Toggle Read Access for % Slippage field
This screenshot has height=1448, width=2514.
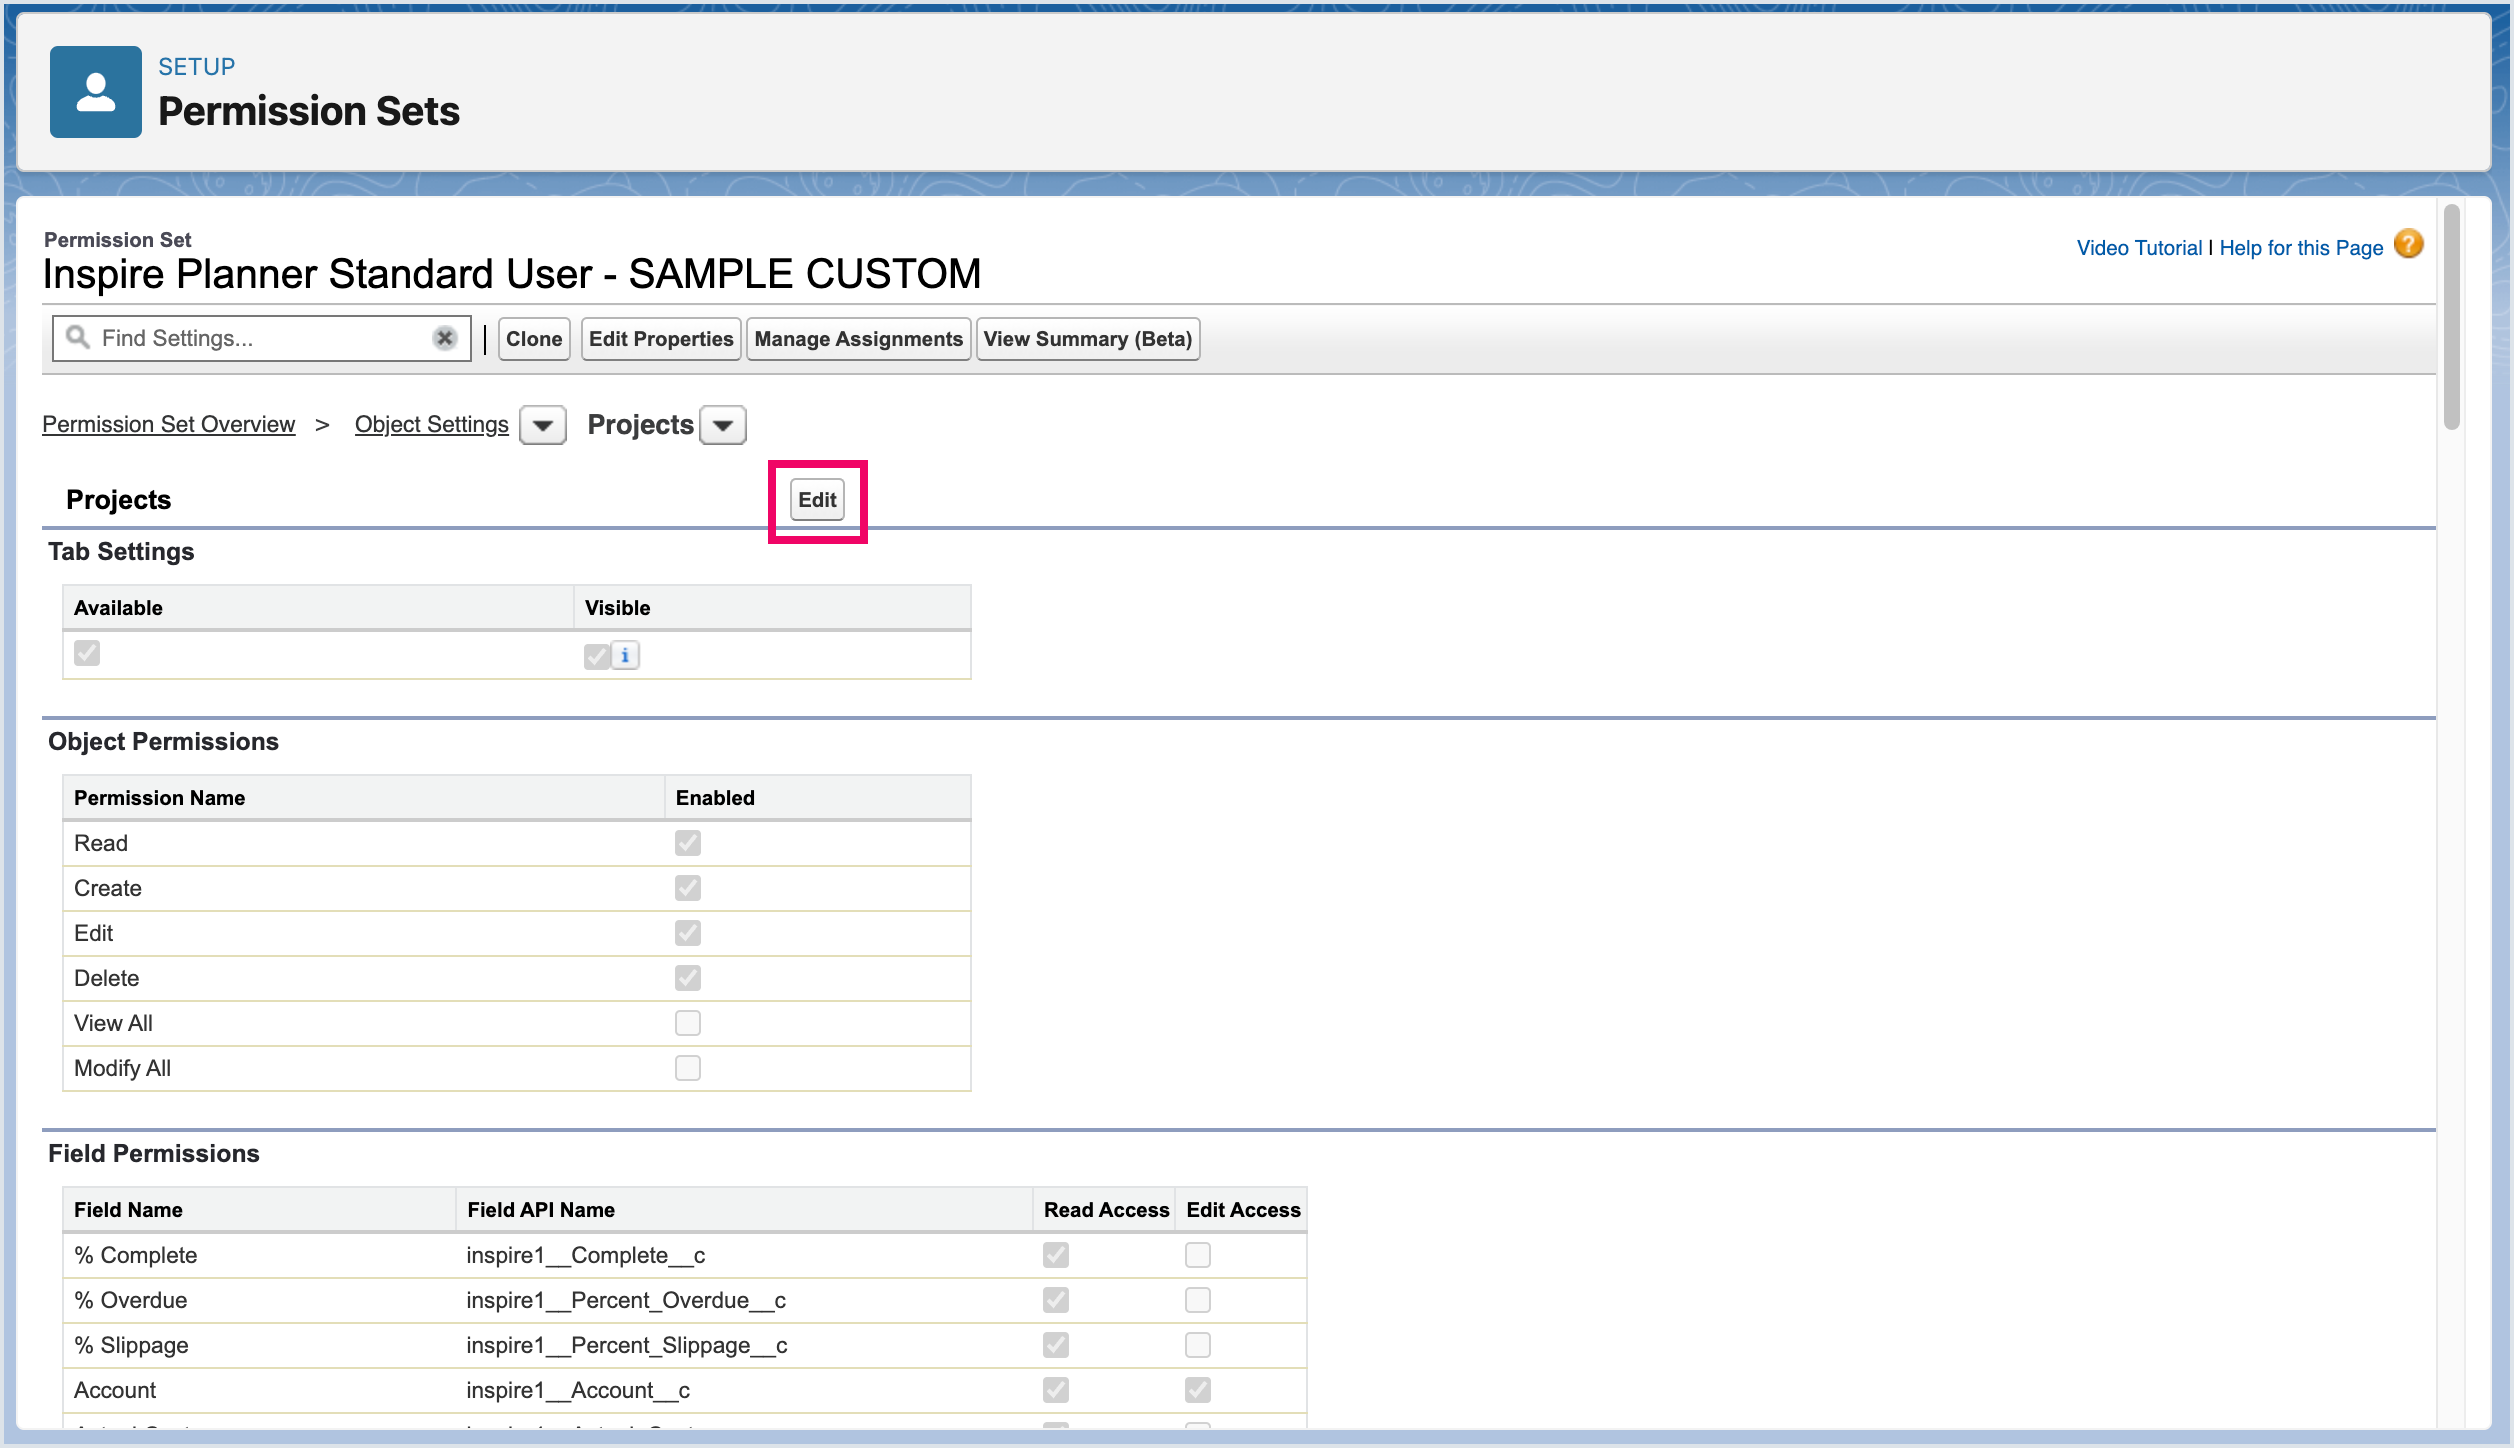pyautogui.click(x=1056, y=1345)
